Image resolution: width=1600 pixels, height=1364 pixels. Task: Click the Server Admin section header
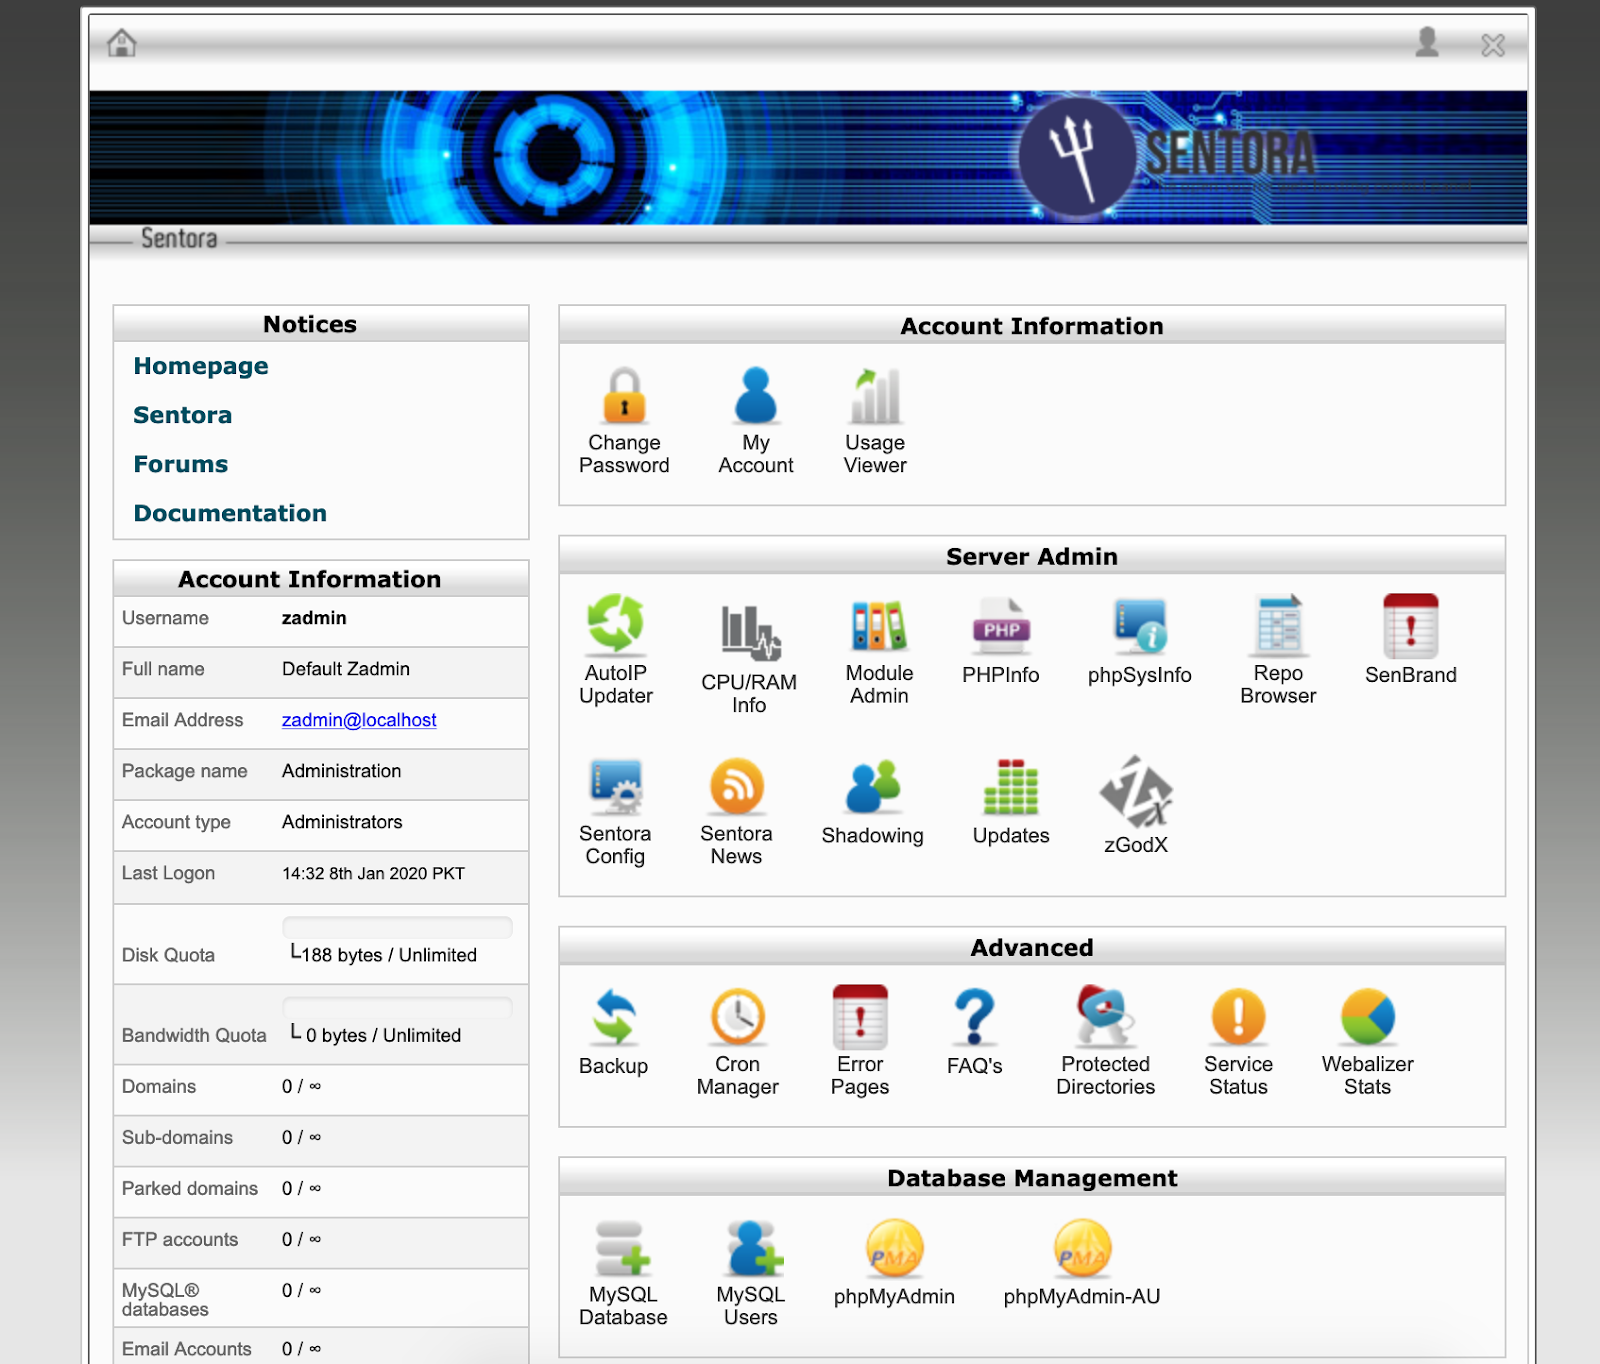[1032, 556]
